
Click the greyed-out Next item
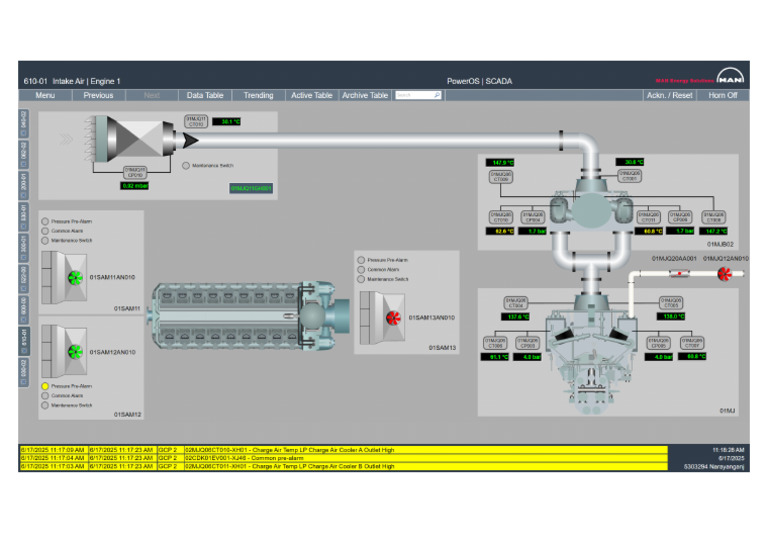click(x=152, y=95)
